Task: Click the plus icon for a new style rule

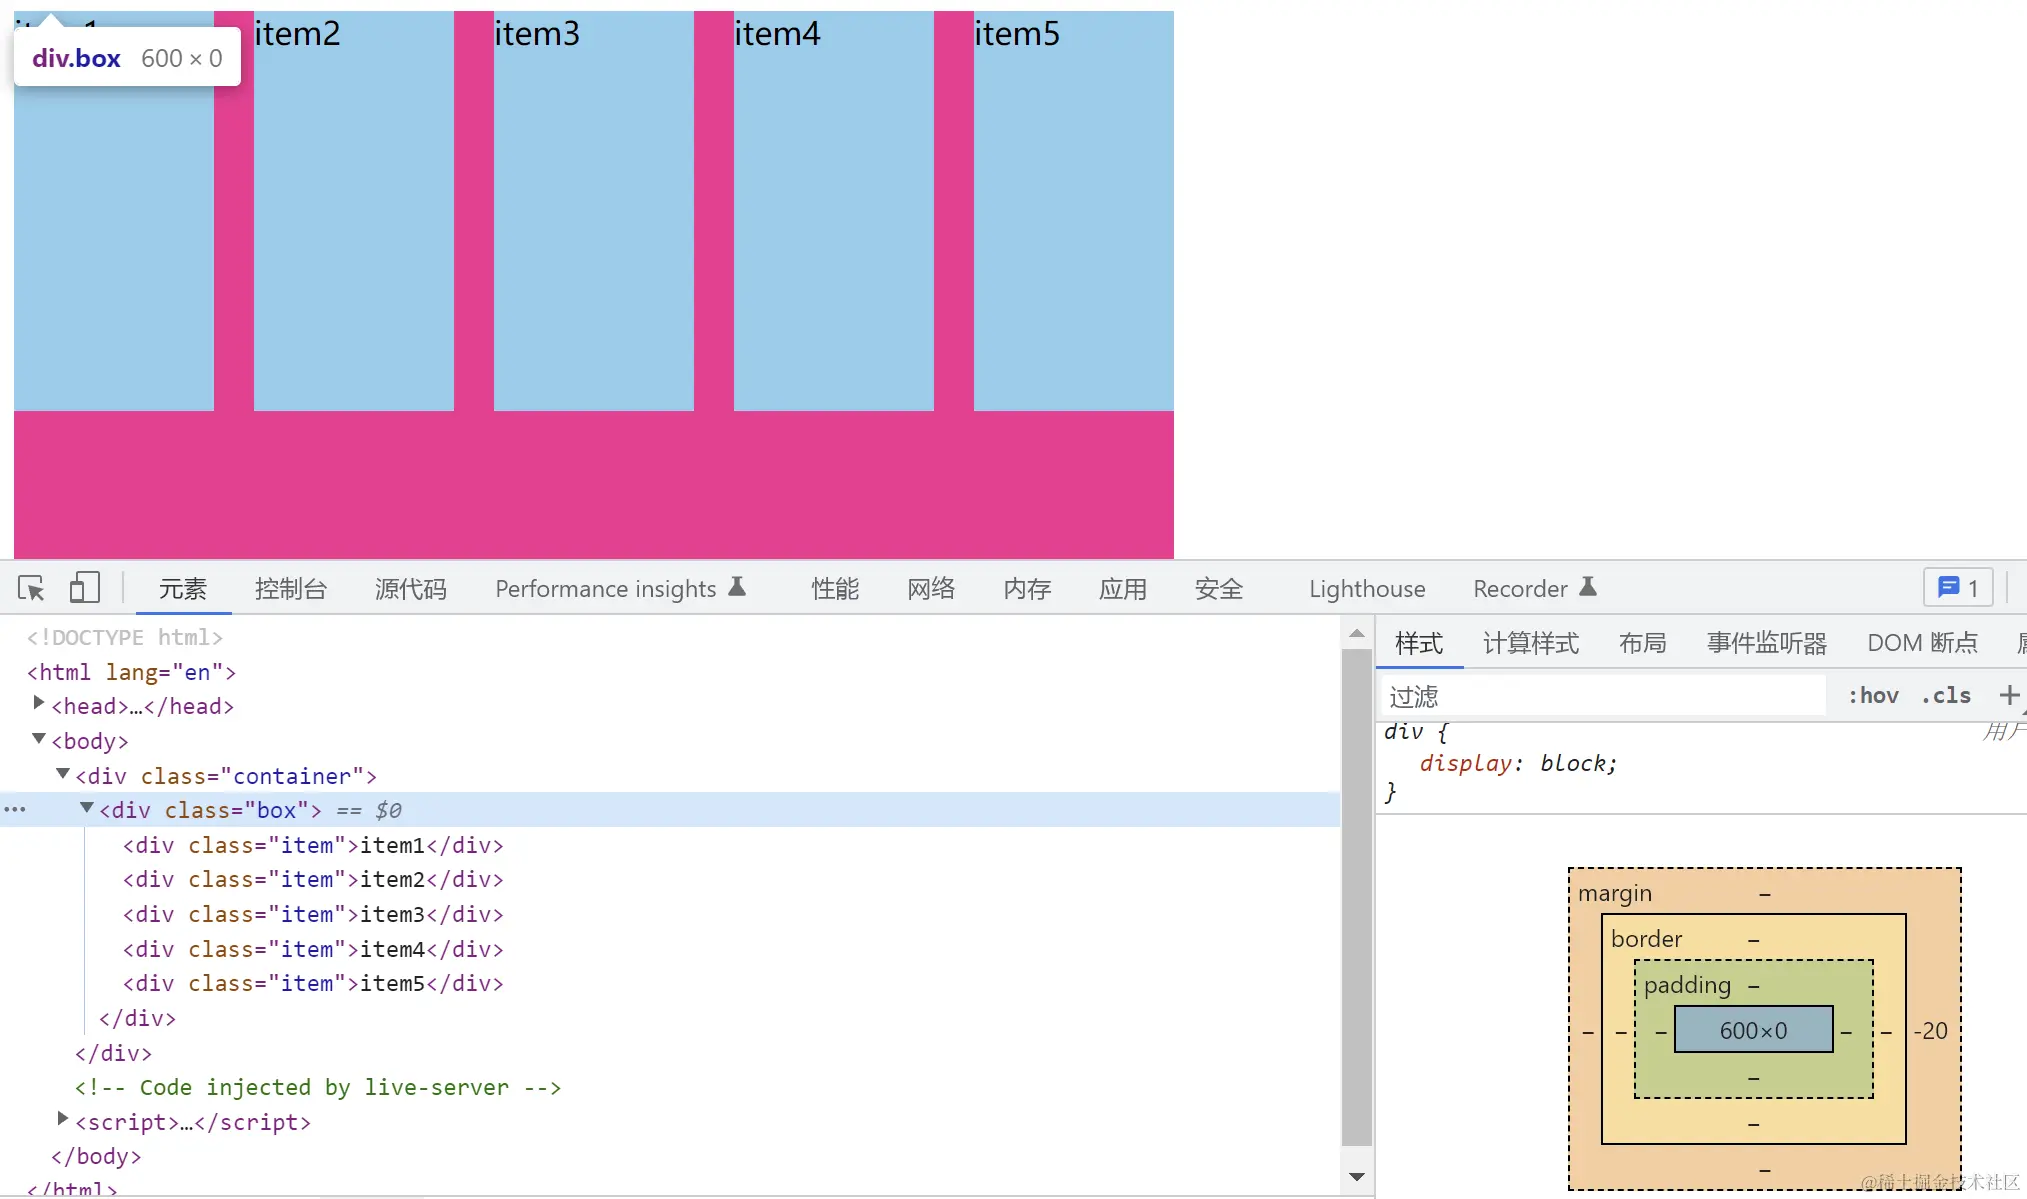Action: click(x=2008, y=695)
